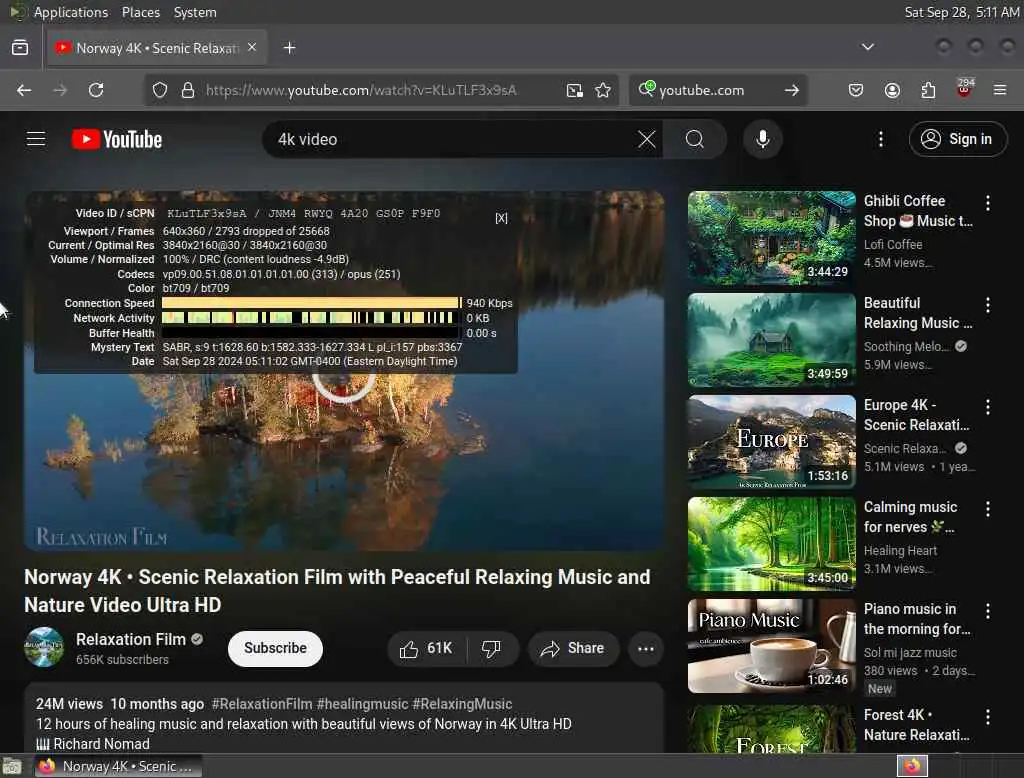Click the #RelaxationFilm hashtag
Image resolution: width=1024 pixels, height=778 pixels.
pos(262,704)
